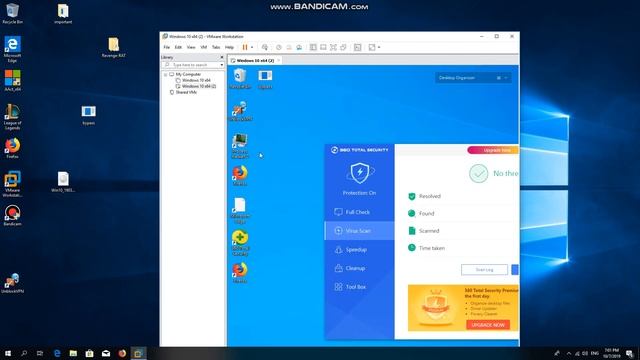
Task: Open the notification center on host taskbar
Action: [x=630, y=353]
